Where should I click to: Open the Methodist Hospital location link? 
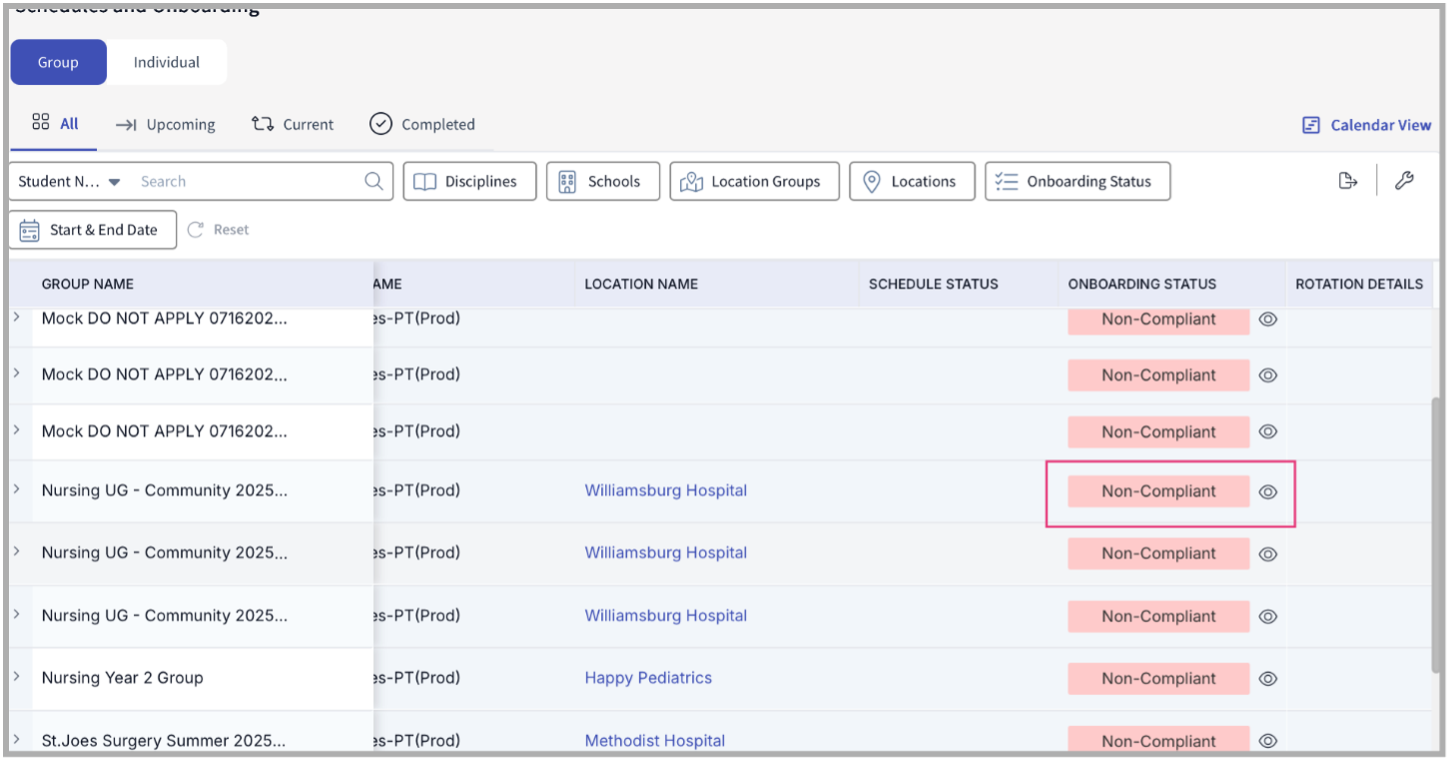pyautogui.click(x=654, y=741)
